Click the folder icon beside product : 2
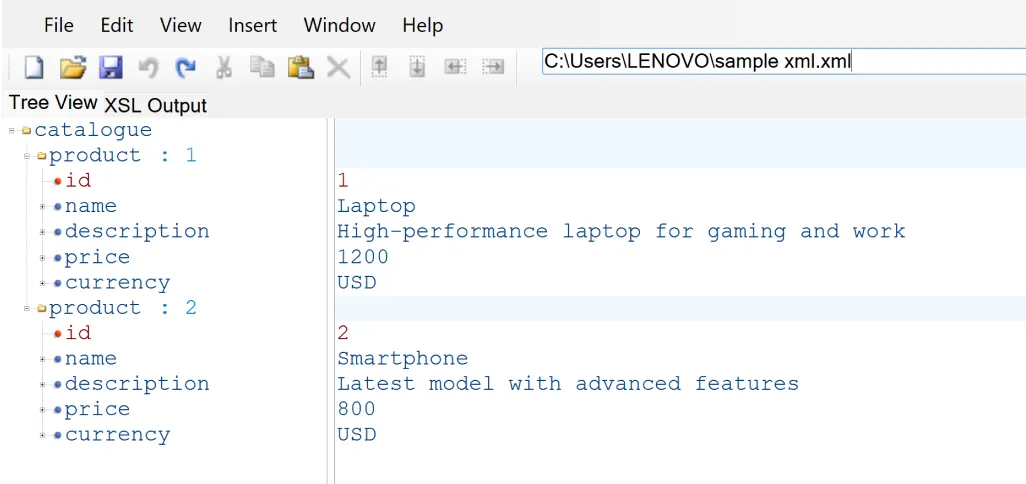1026x484 pixels. (41, 309)
